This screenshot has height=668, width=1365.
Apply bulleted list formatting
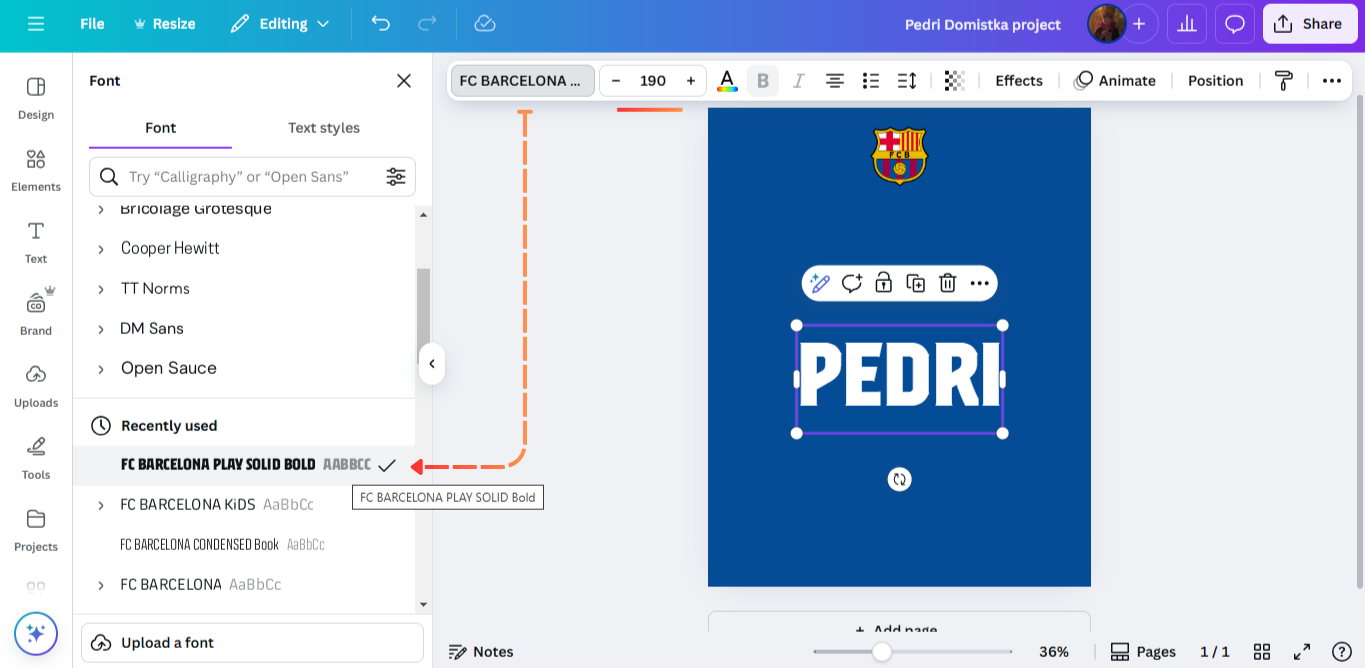[871, 81]
